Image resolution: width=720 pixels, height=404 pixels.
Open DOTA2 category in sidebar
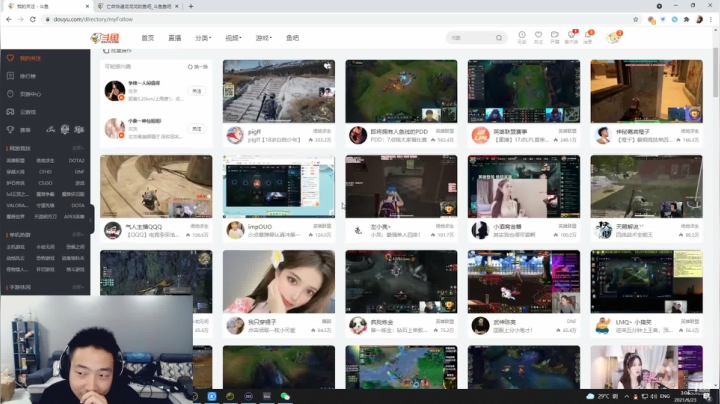pyautogui.click(x=76, y=161)
